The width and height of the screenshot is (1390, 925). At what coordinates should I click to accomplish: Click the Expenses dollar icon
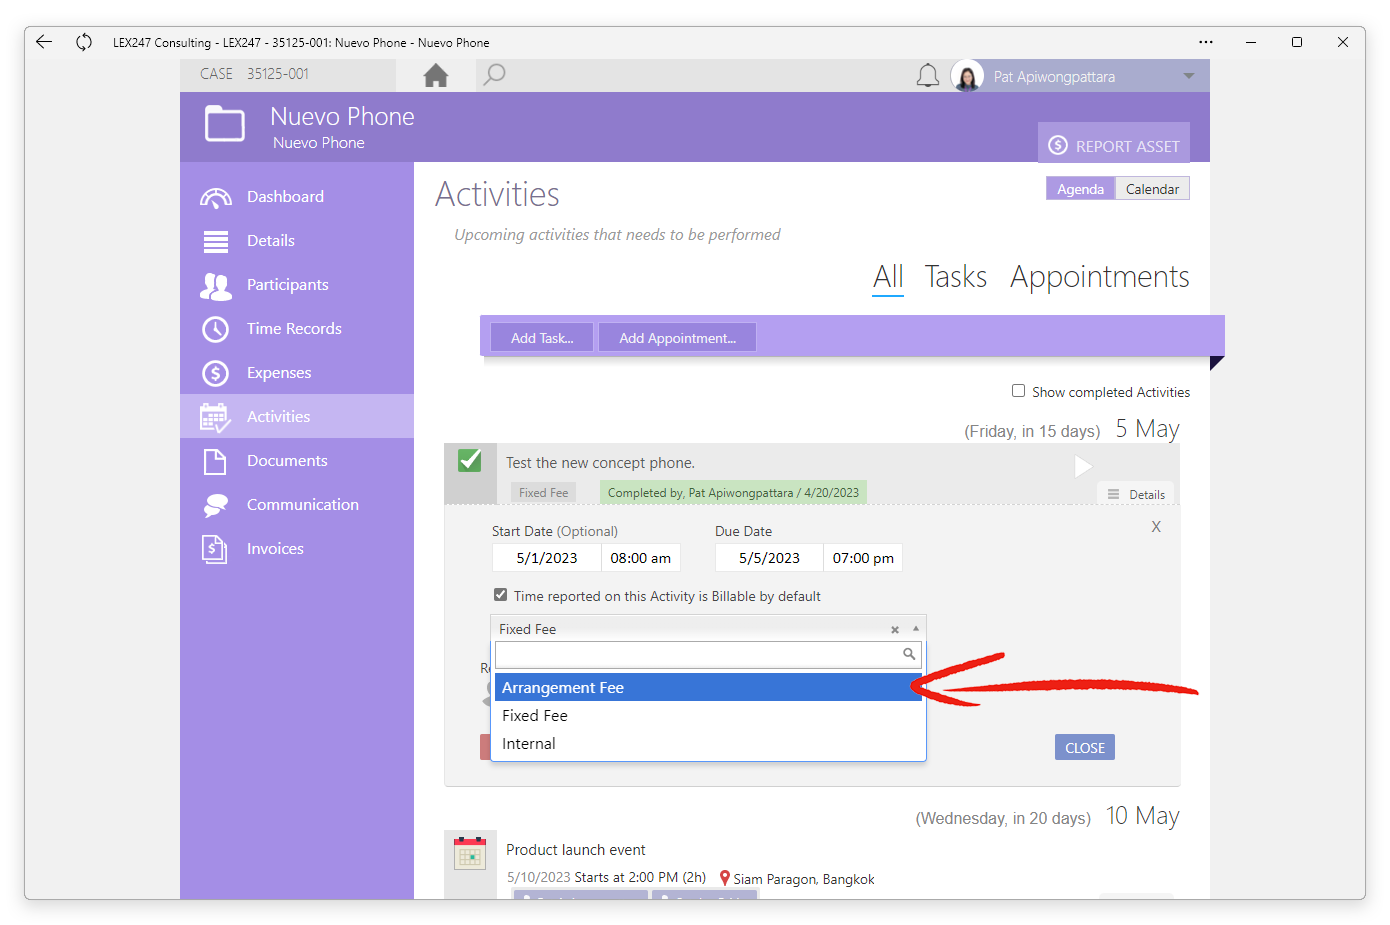click(215, 373)
